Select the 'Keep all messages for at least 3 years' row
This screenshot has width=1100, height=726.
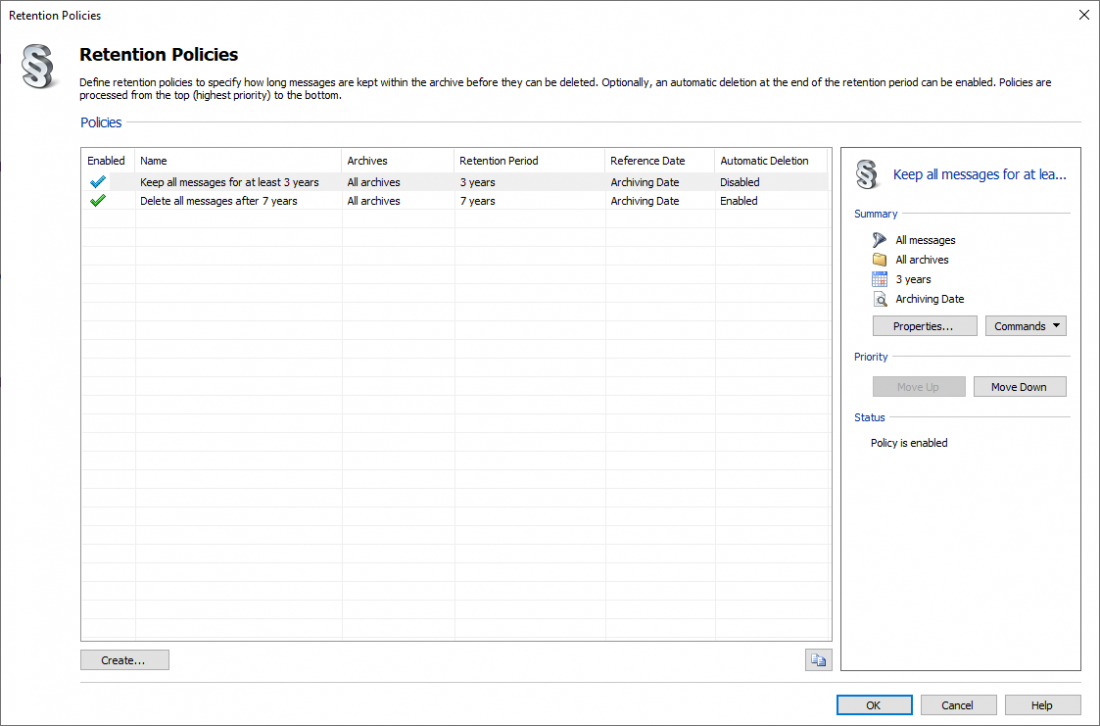point(229,182)
